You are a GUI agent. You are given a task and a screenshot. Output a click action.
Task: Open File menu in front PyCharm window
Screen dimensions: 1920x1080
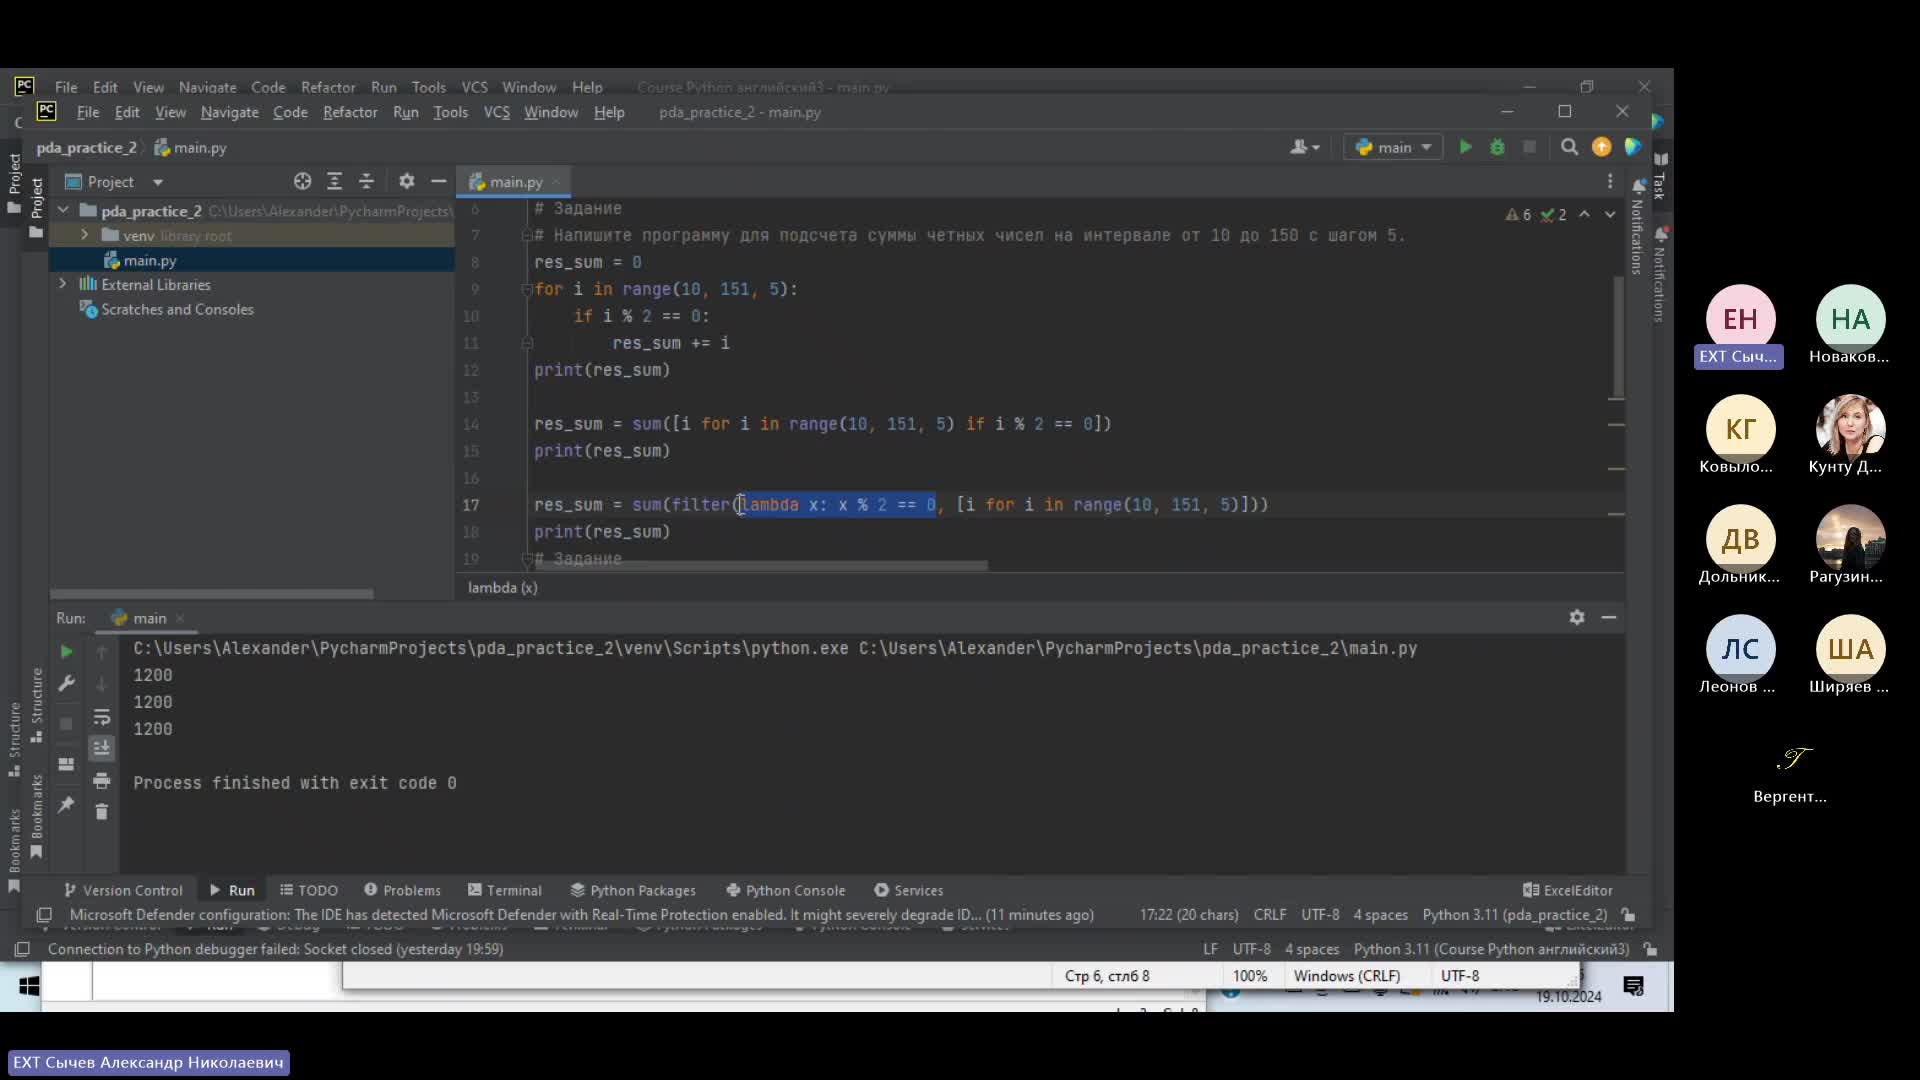88,112
